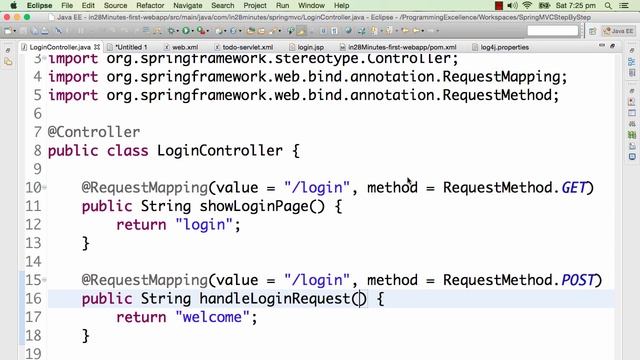Go to Next Annotation icon
Image resolution: width=640 pixels, height=360 pixels.
pyautogui.click(x=373, y=31)
